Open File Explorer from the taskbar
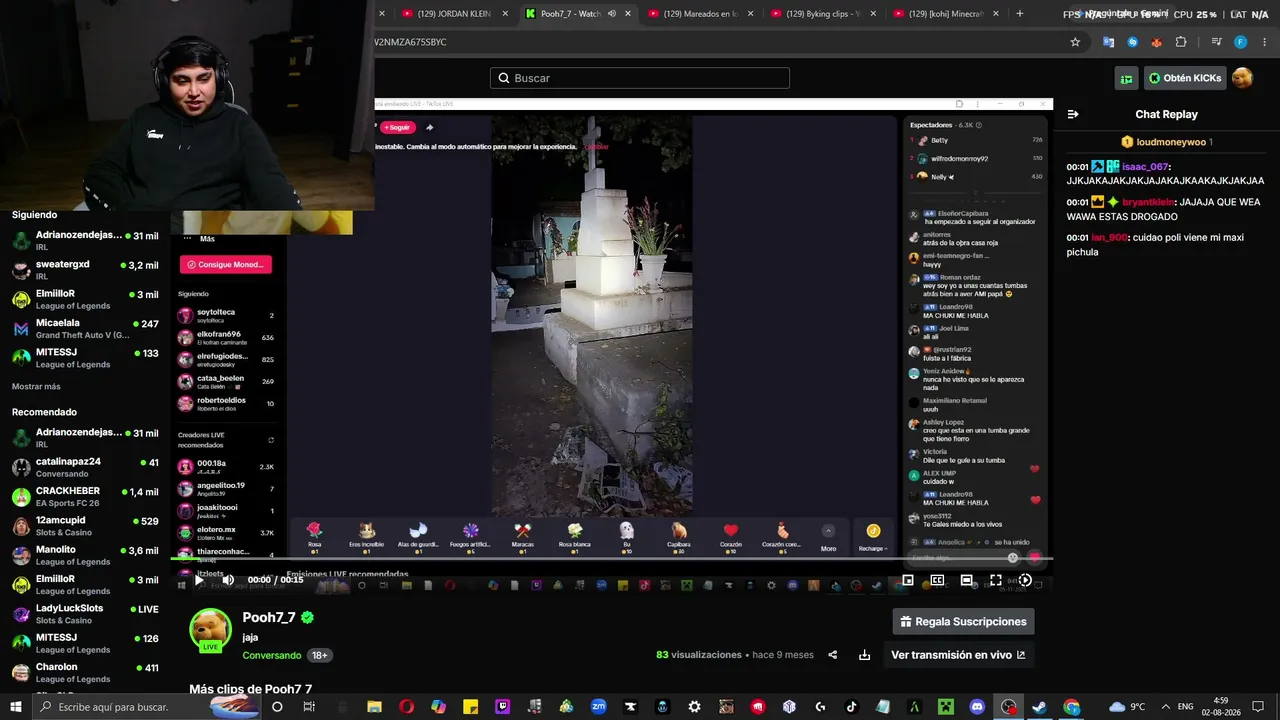Viewport: 1280px width, 720px height. (374, 707)
